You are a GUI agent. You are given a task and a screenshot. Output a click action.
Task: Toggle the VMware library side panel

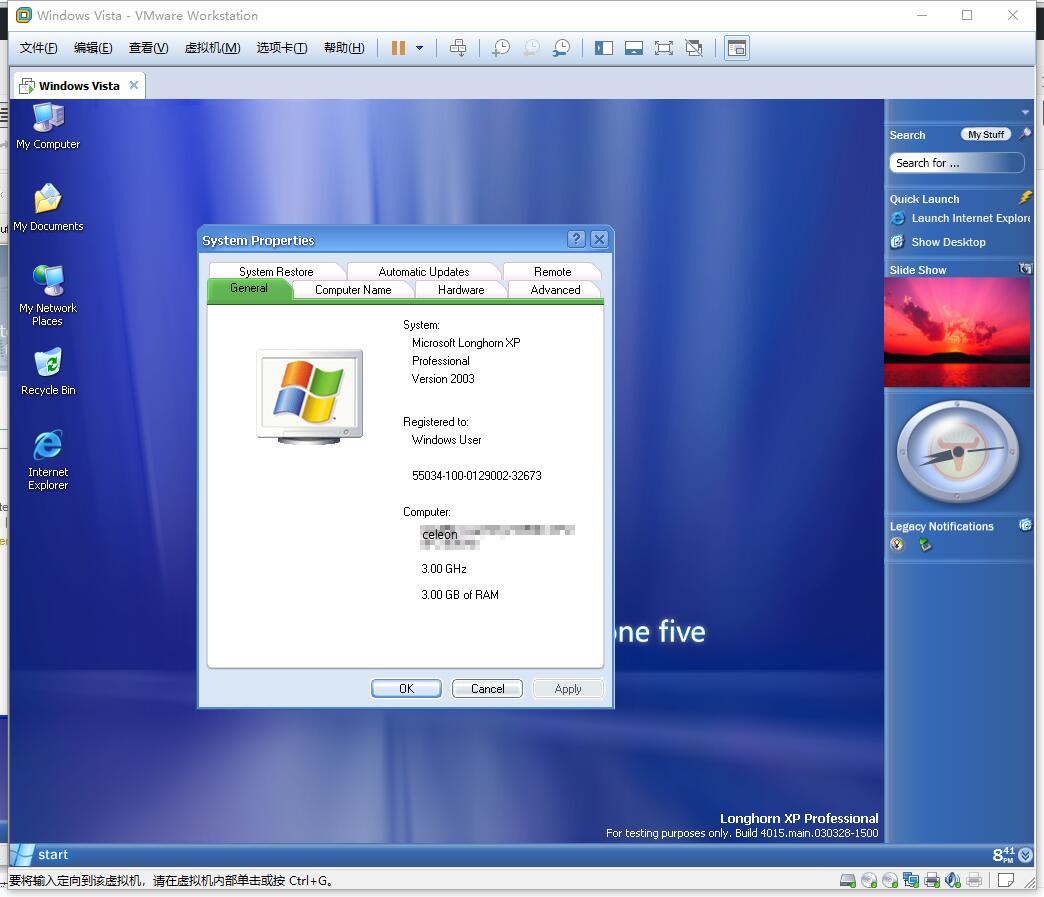(x=604, y=48)
